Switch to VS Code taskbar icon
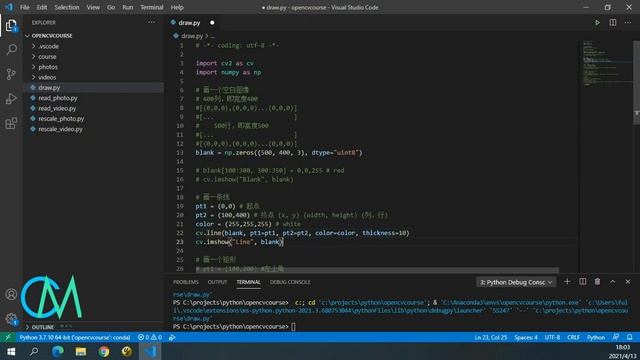Image resolution: width=640 pixels, height=360 pixels. click(x=150, y=351)
